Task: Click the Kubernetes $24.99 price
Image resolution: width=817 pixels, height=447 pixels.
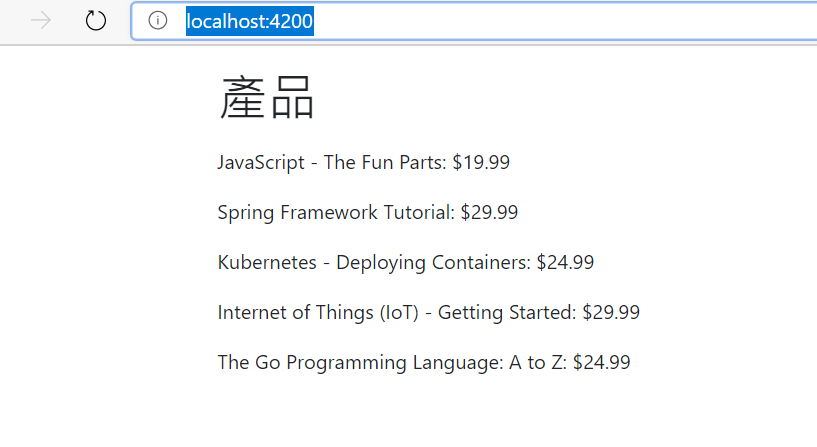Action: pos(565,263)
